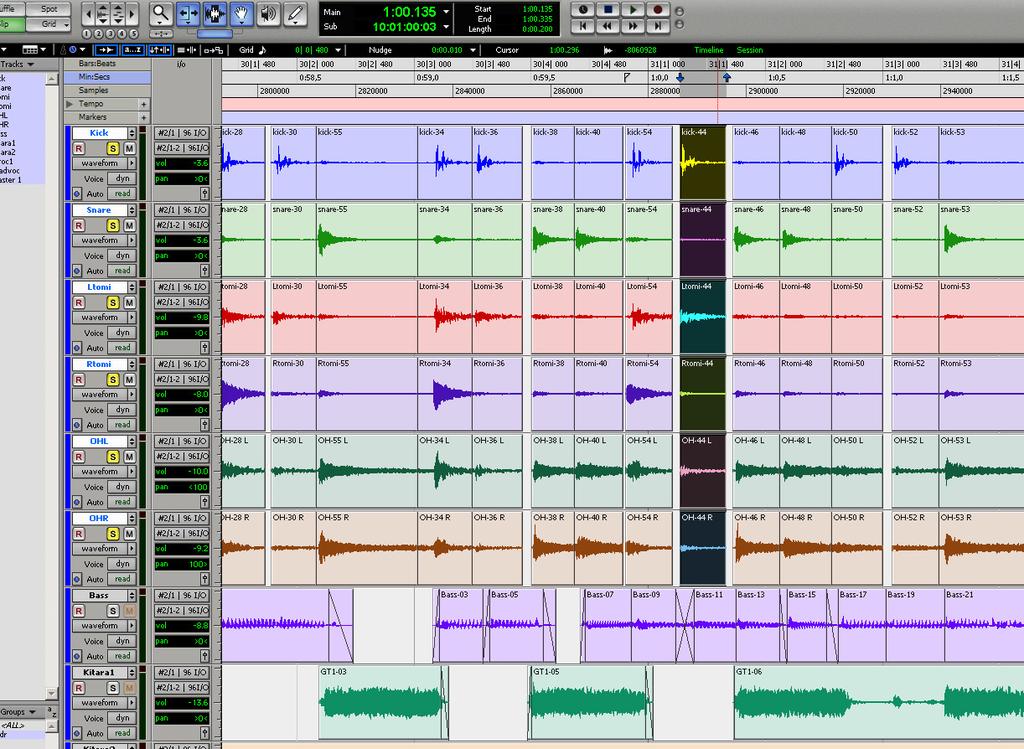The height and width of the screenshot is (749, 1024).
Task: Select the Selector waveform tool
Action: click(x=214, y=14)
